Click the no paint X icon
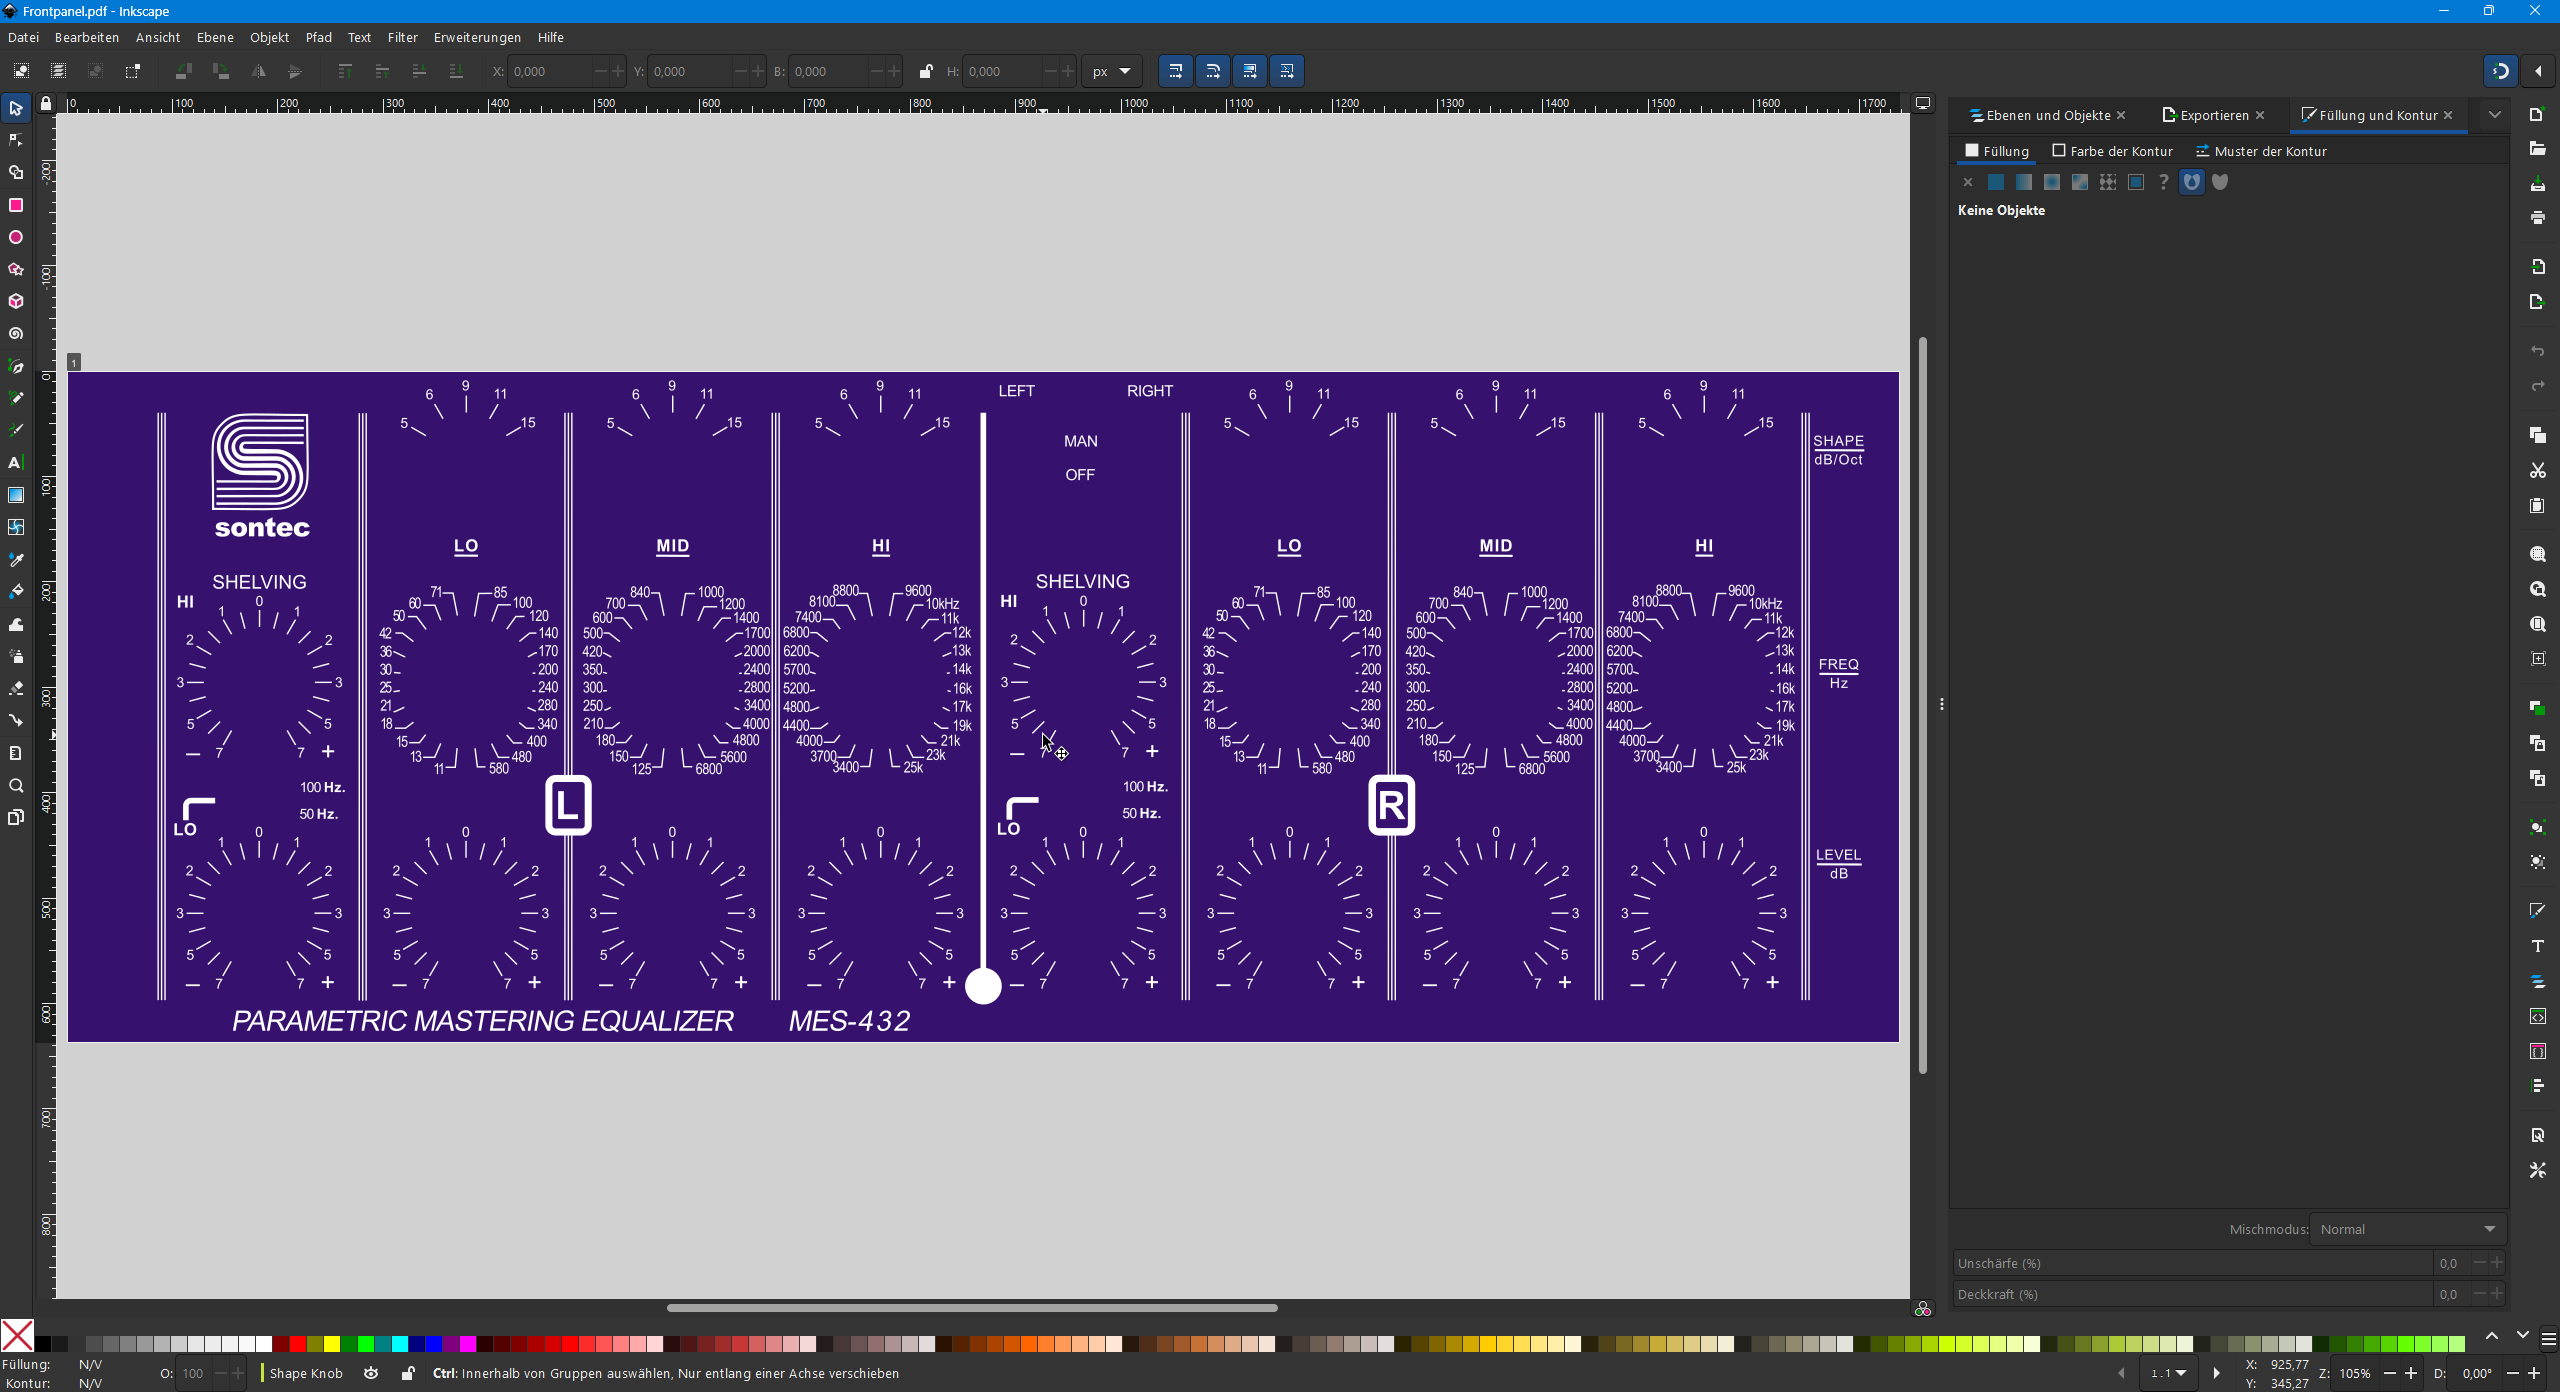 point(1968,182)
